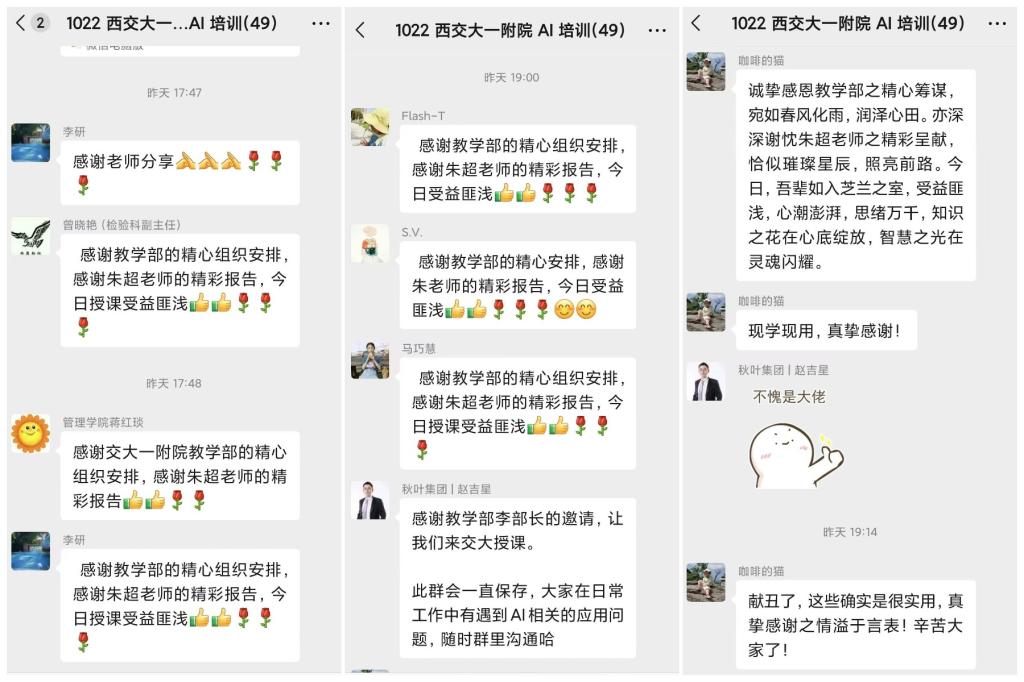Screen dimensions: 1024x682
Task: Open 曾晓艳 eagle profile avatar
Action: [31, 235]
